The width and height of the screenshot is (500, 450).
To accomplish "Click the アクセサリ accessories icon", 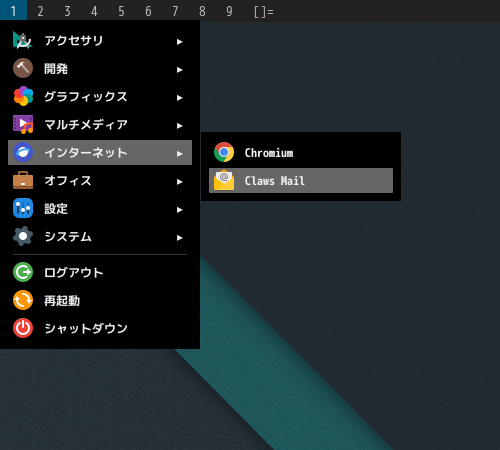I will pos(23,40).
